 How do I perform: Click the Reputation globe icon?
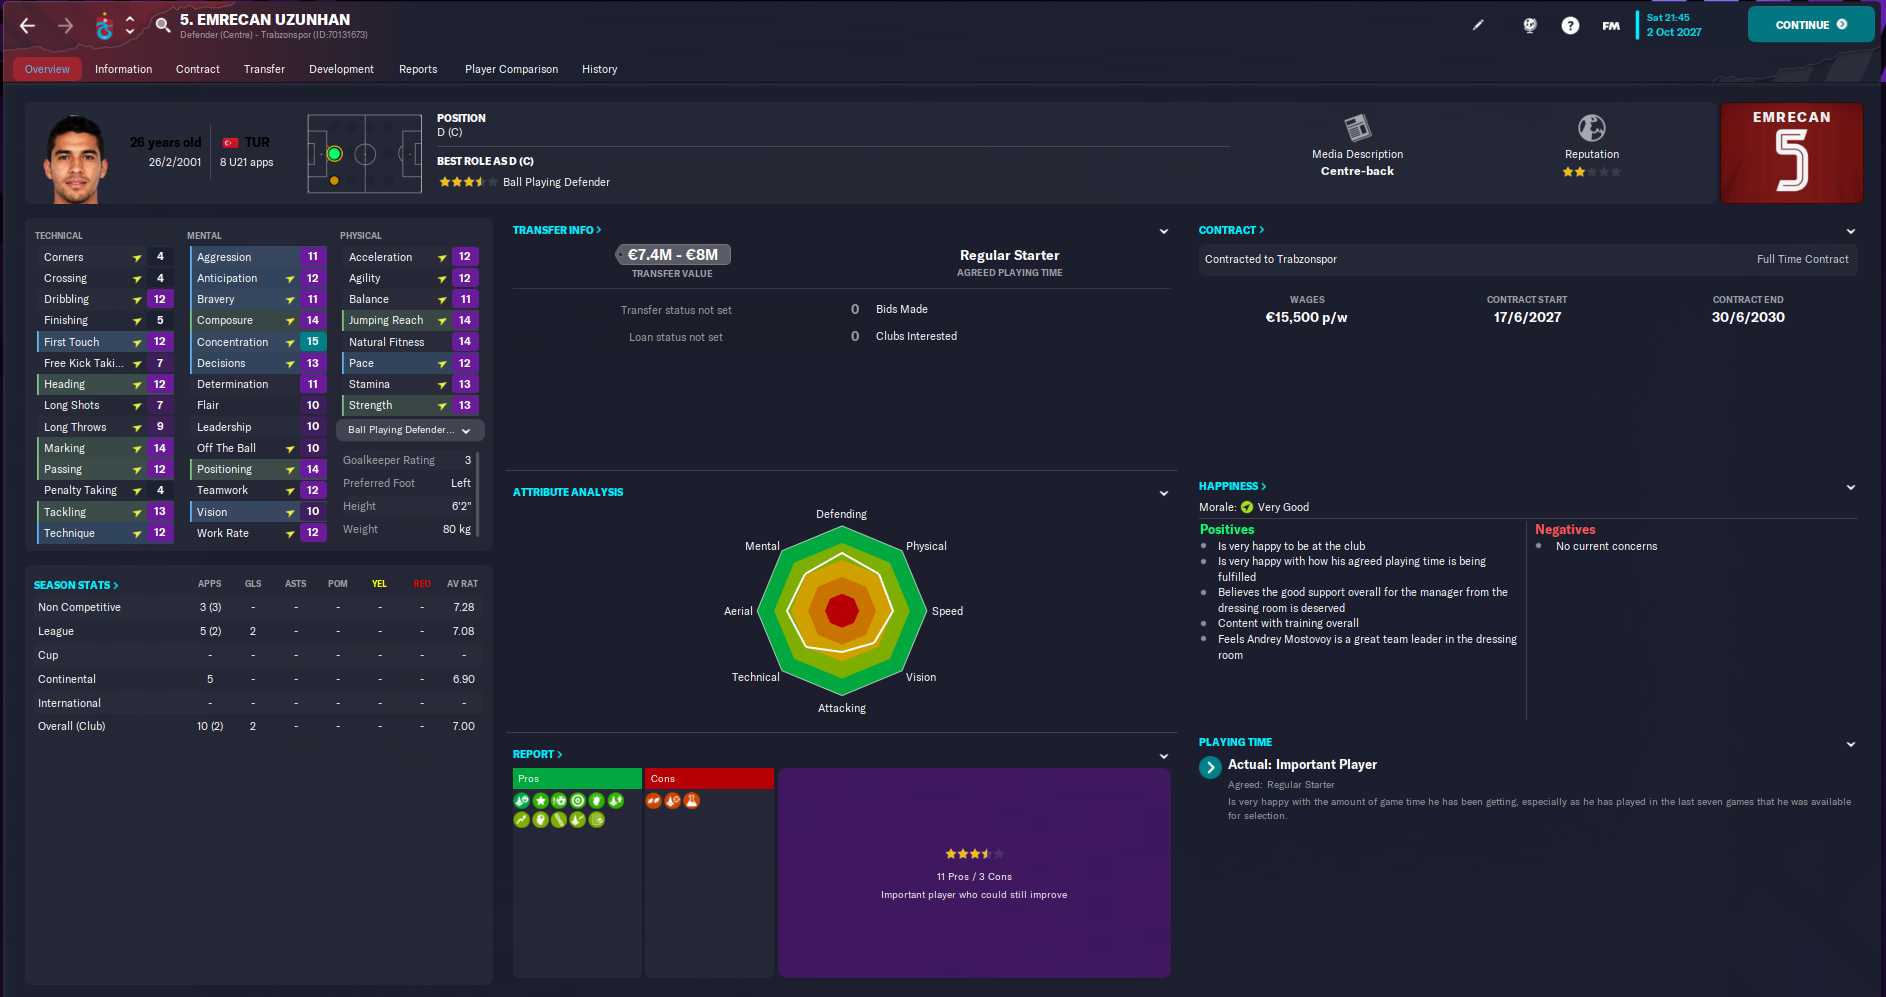(1591, 128)
